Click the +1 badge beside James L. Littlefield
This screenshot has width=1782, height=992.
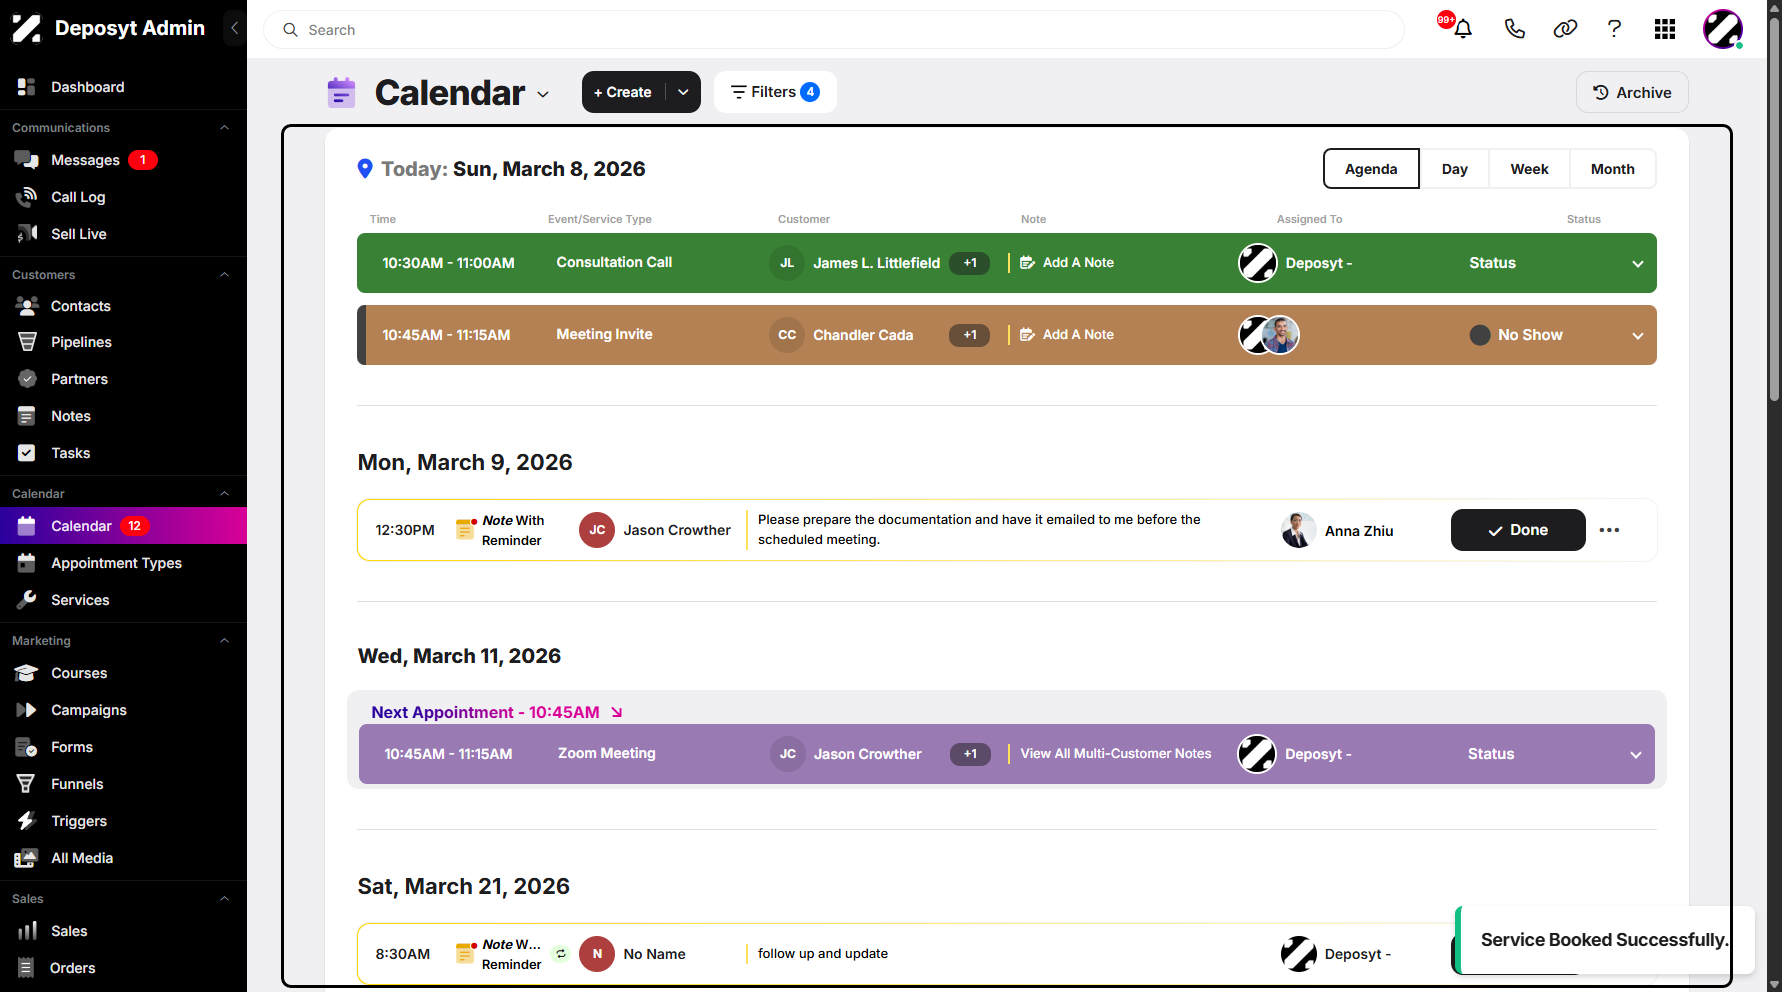click(x=970, y=263)
